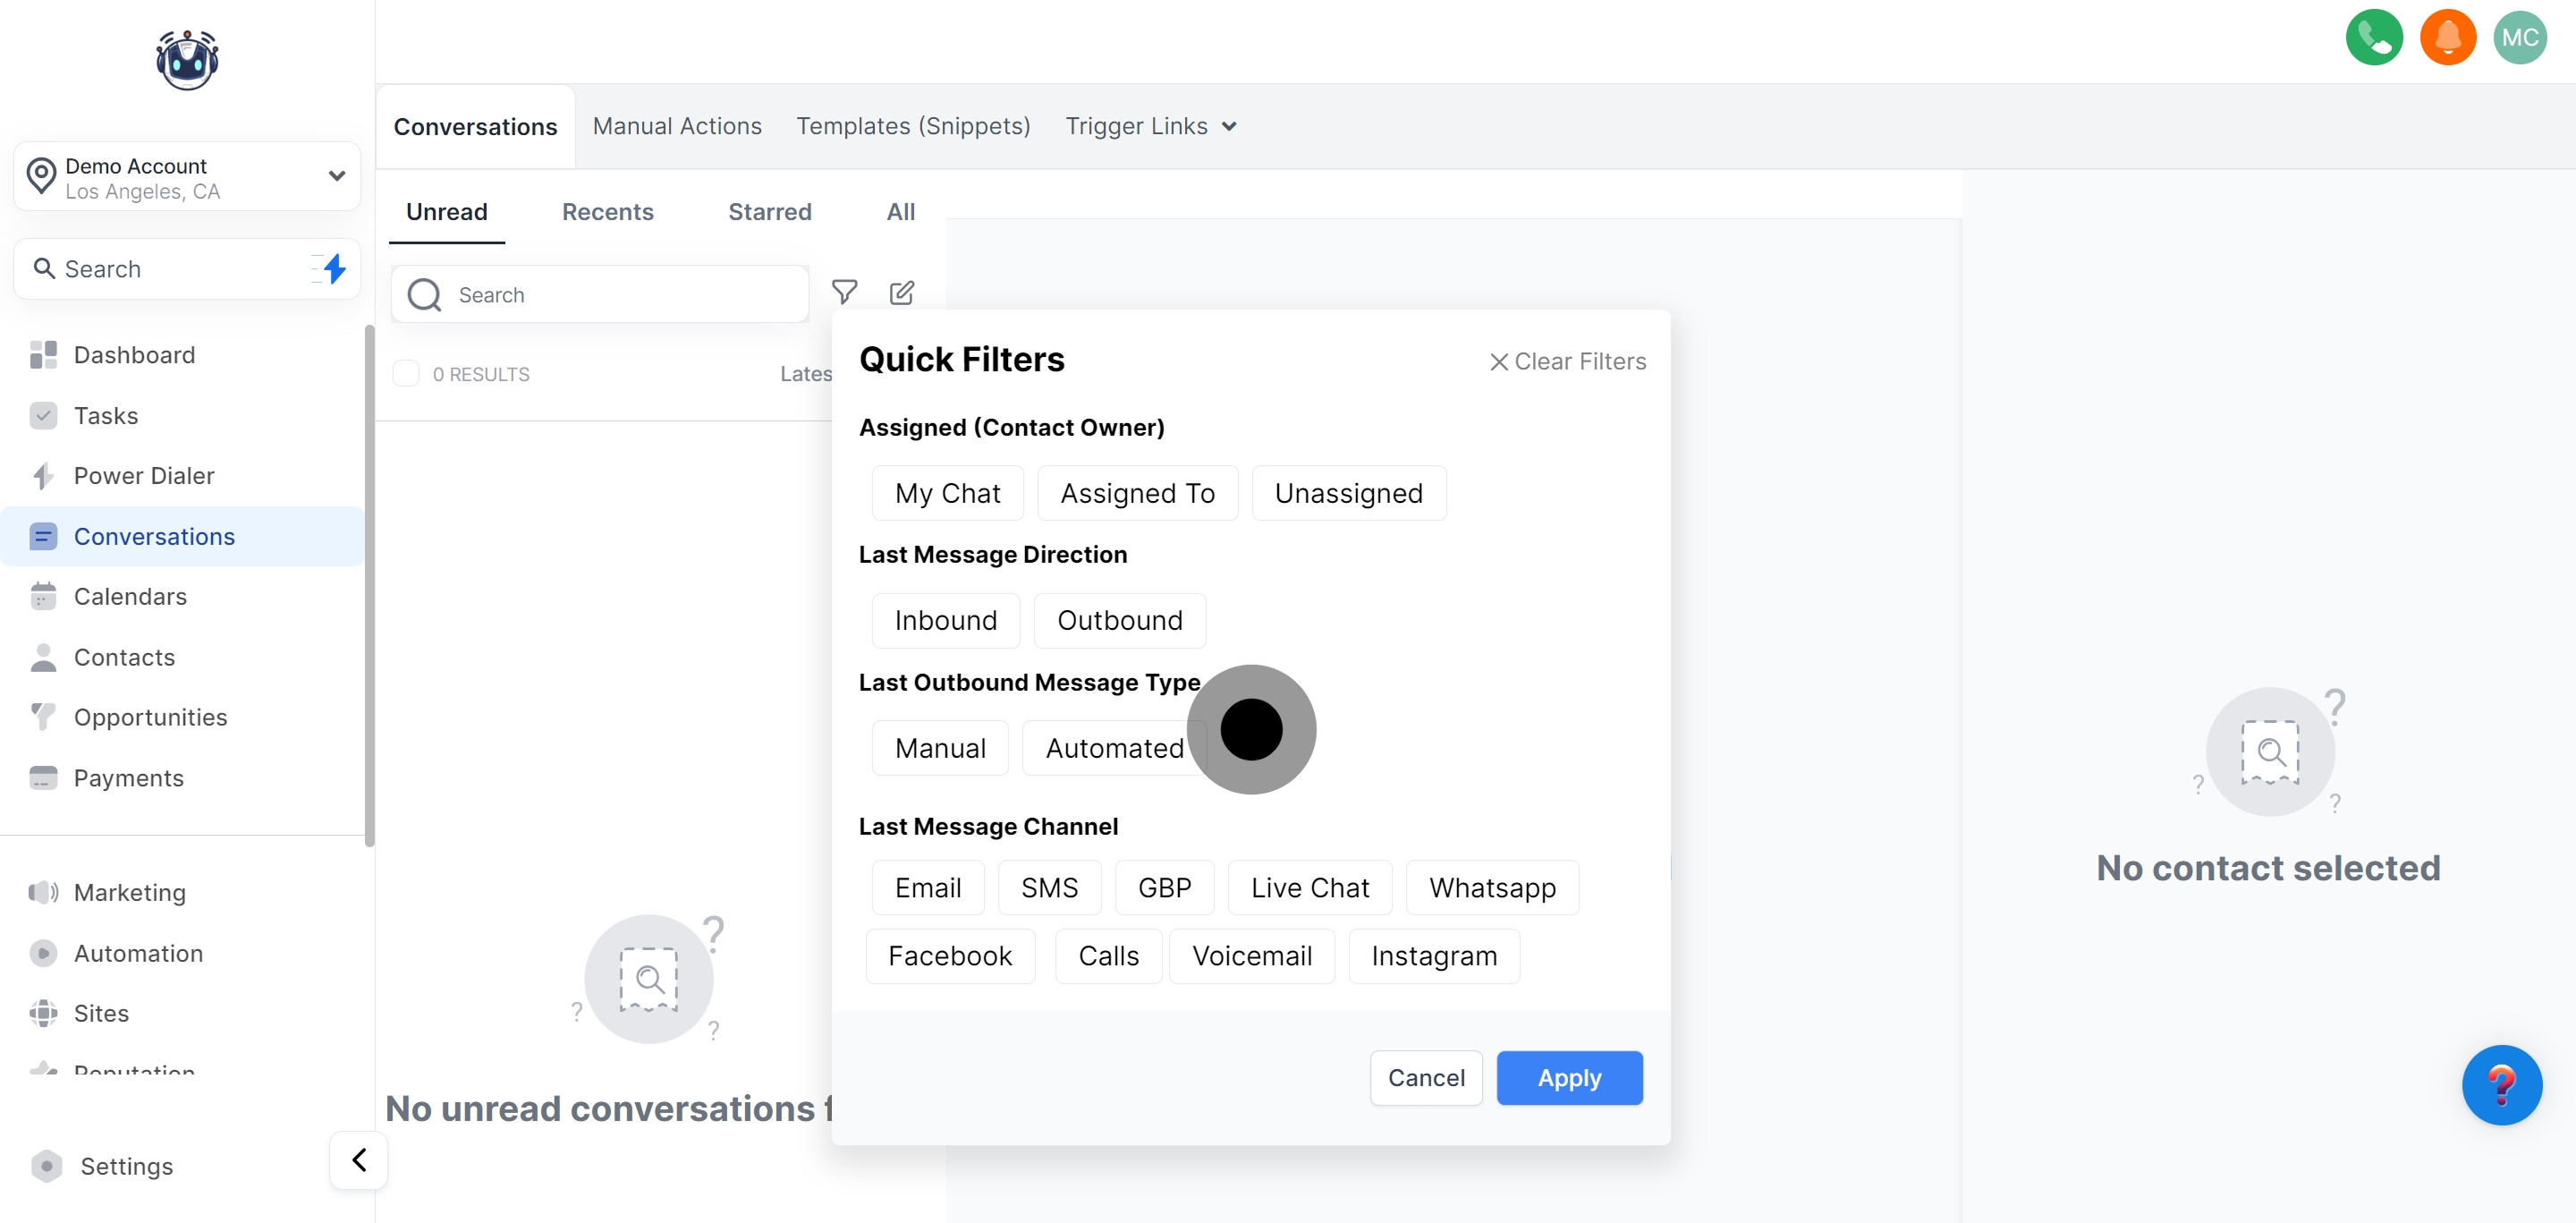
Task: Click the Clear Filters link
Action: tap(1567, 361)
